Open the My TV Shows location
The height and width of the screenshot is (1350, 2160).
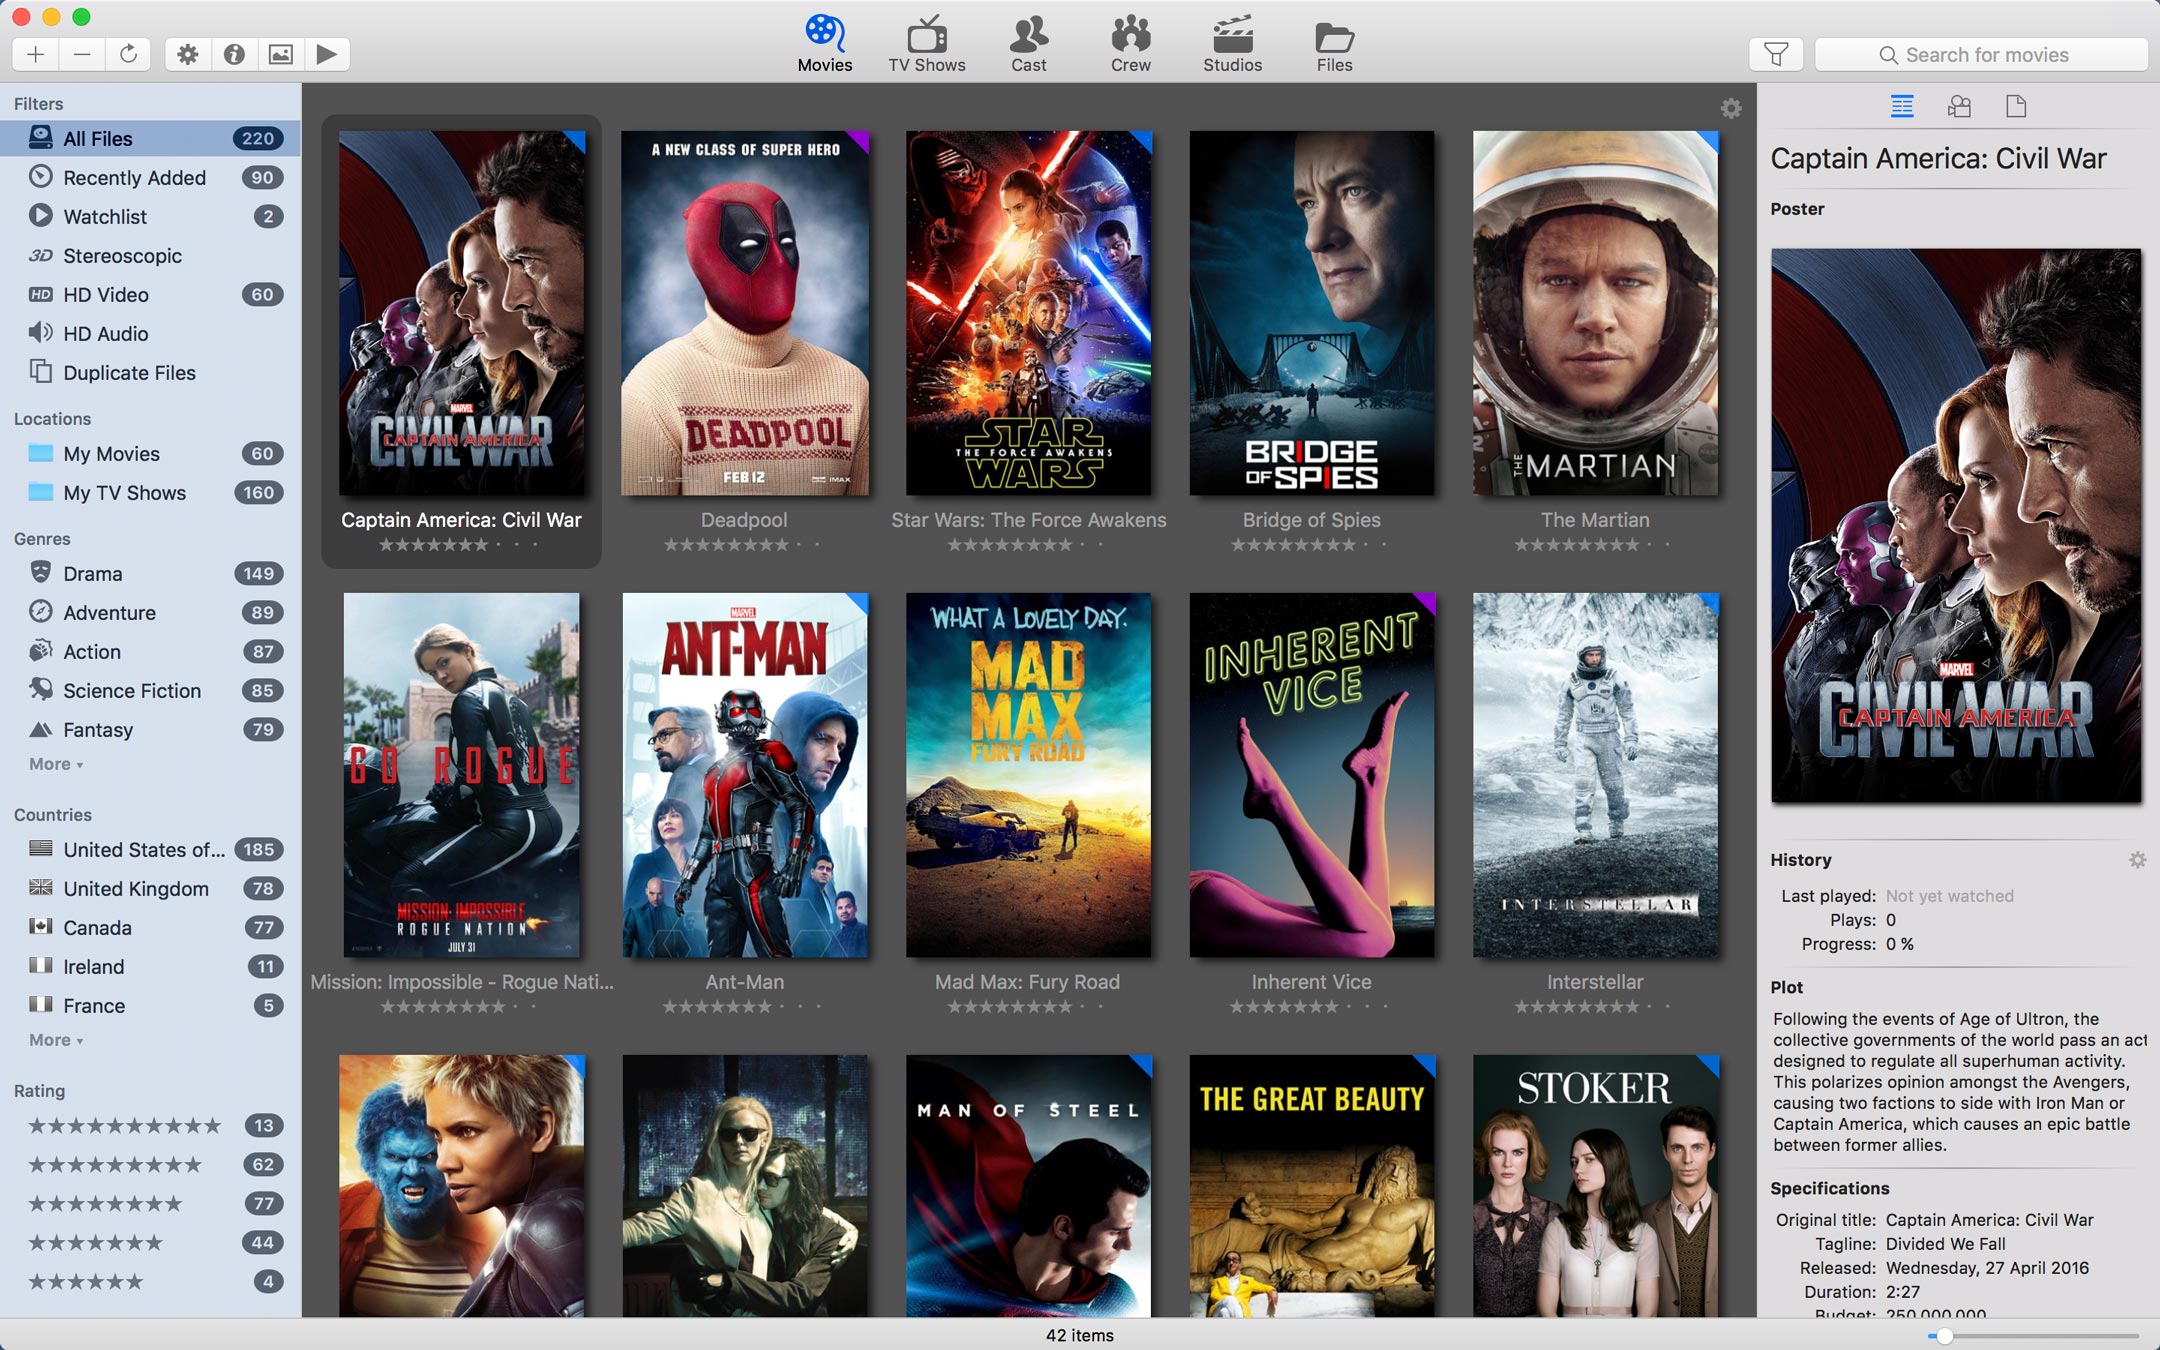150,492
